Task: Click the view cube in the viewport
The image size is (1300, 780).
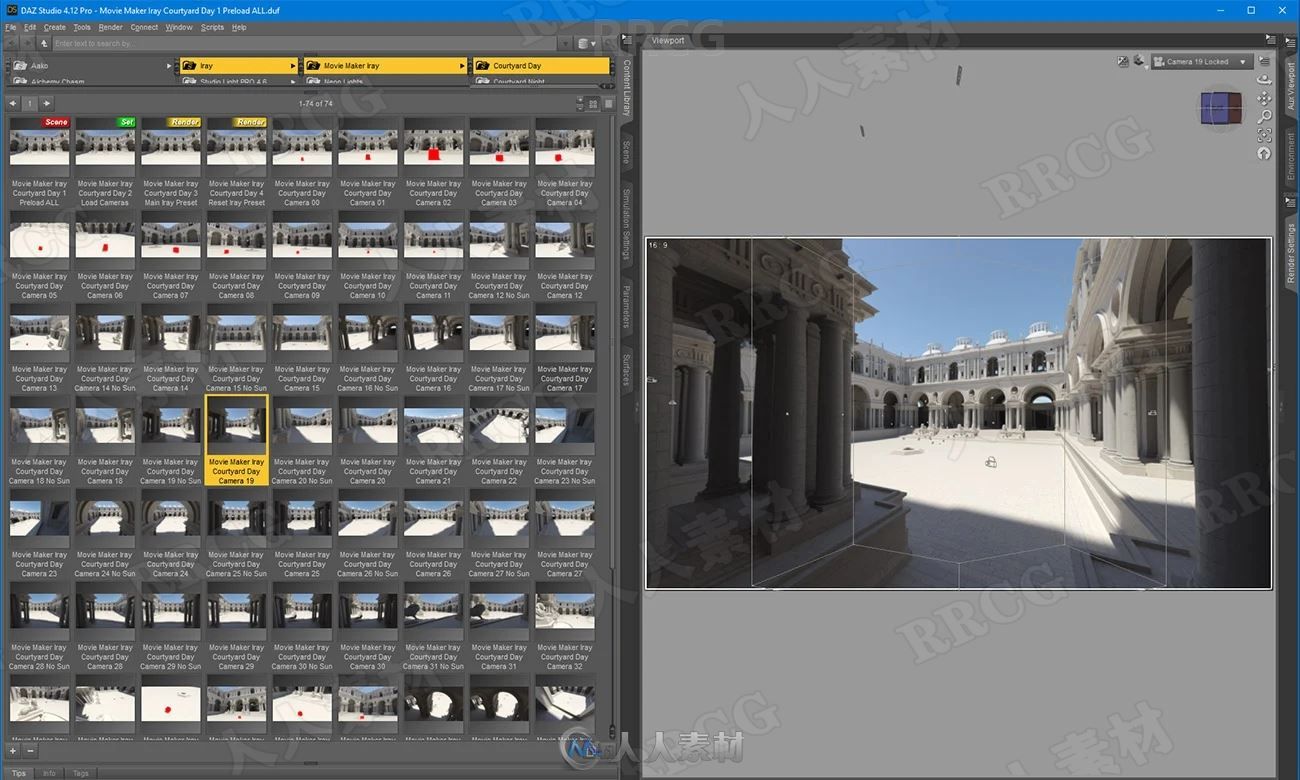Action: (x=1220, y=108)
